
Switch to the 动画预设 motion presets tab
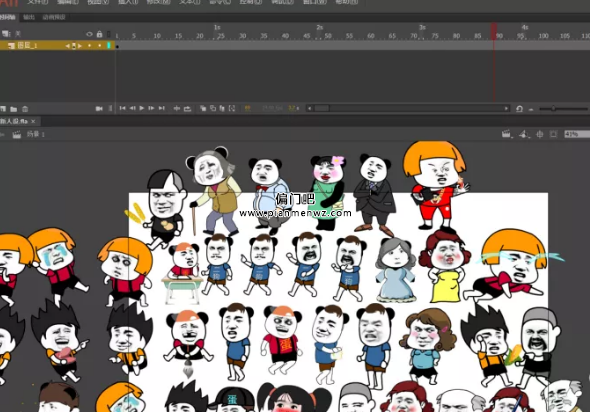click(x=54, y=17)
